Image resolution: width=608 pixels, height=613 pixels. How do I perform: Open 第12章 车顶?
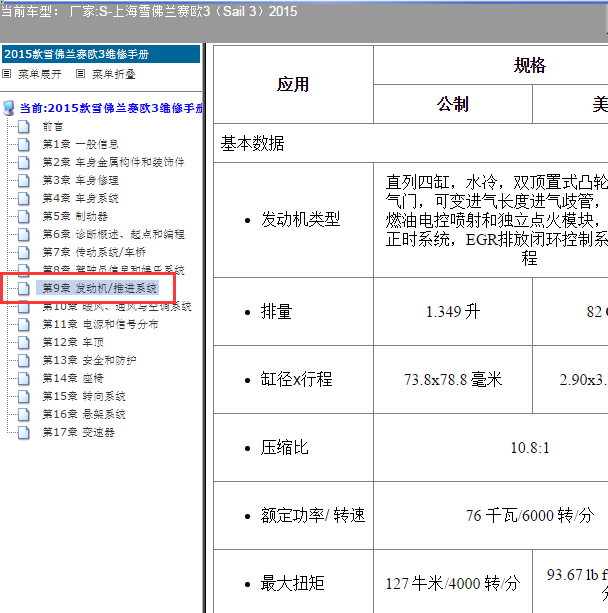73,342
